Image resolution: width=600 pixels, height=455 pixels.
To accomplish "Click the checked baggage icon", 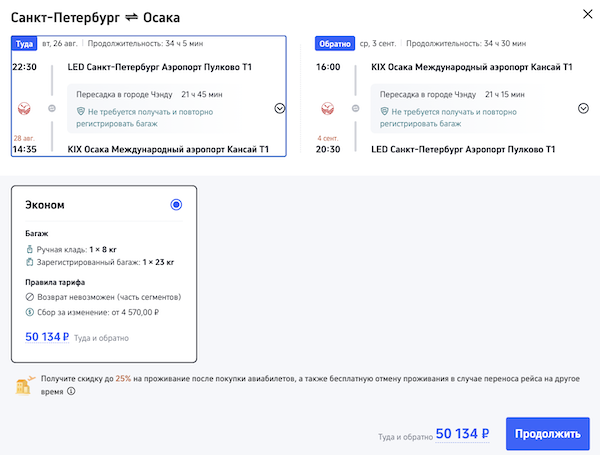I will [29, 262].
